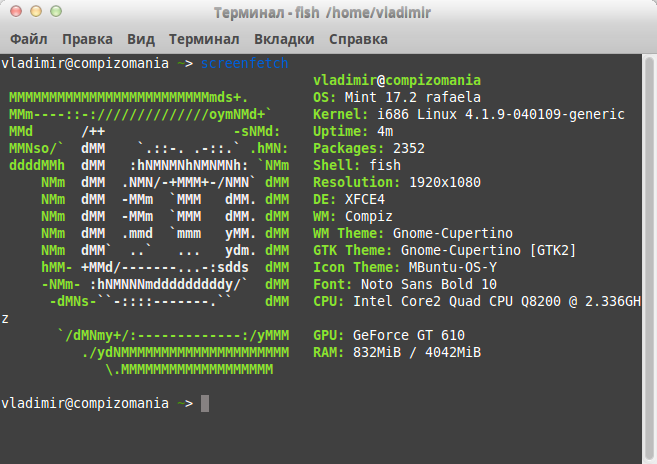
Task: Click the Kernel i686 Linux 4.1.9-040109-generic line
Action: click(x=469, y=114)
